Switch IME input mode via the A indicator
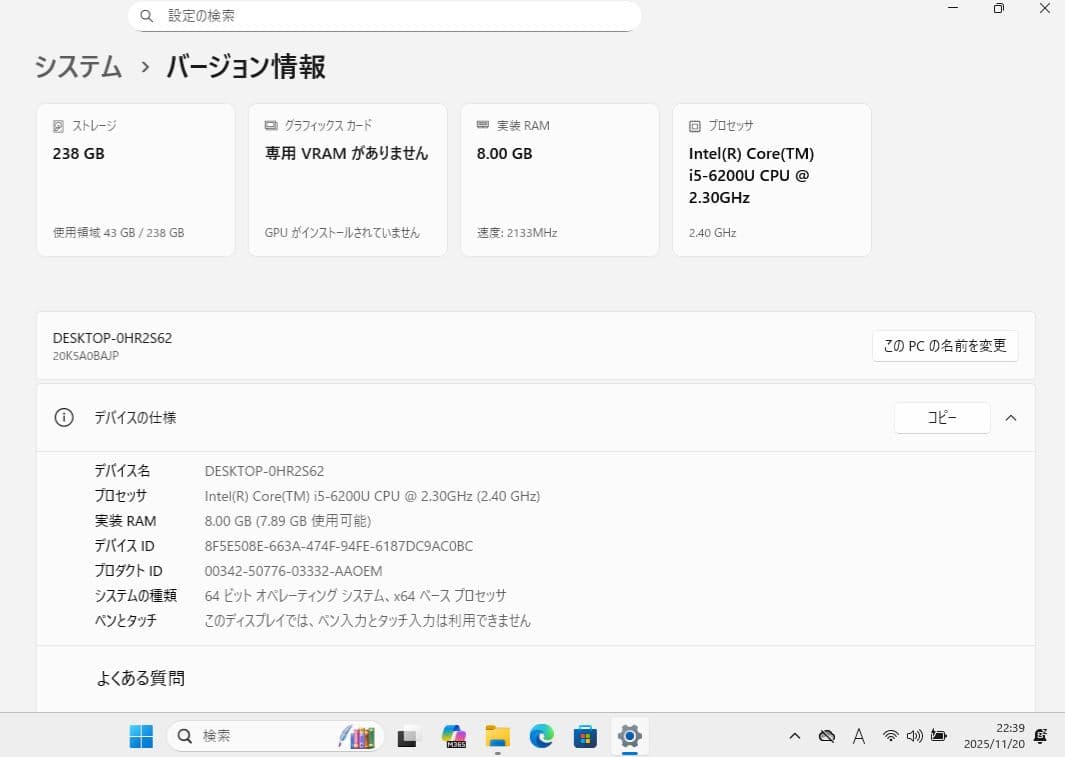The height and width of the screenshot is (757, 1065). pos(859,736)
